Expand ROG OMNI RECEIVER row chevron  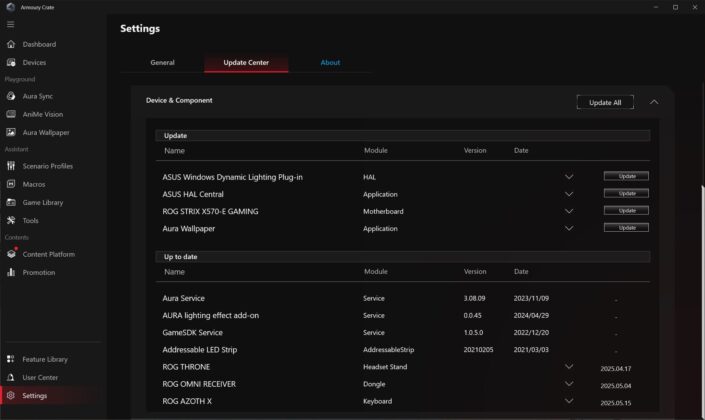[569, 384]
